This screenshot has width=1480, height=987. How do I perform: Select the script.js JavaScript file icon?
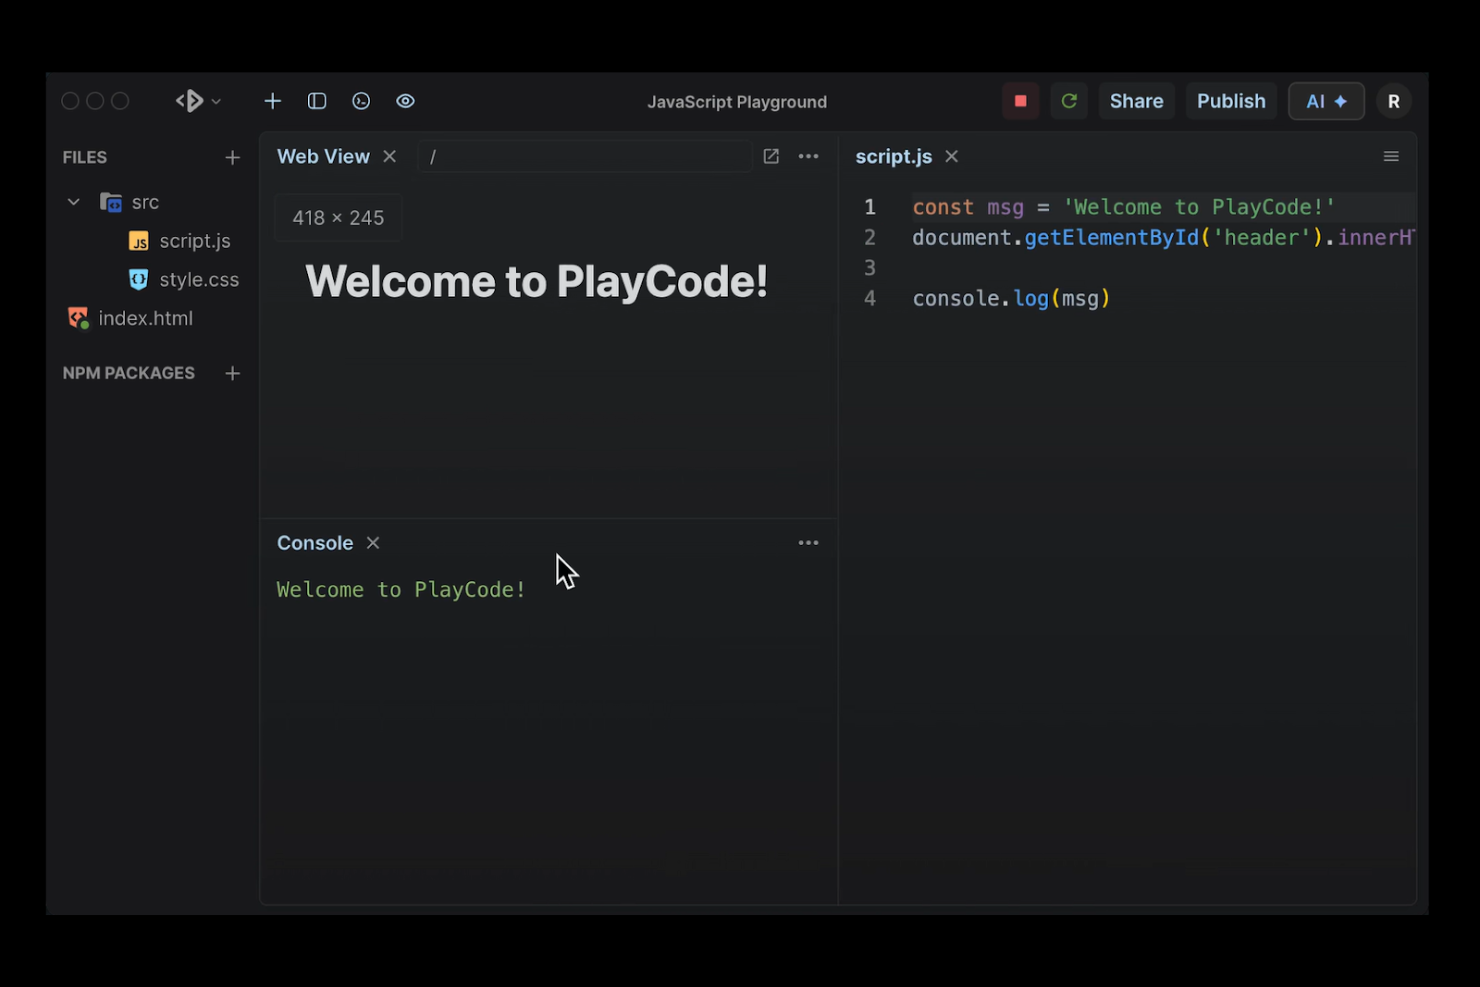coord(137,241)
